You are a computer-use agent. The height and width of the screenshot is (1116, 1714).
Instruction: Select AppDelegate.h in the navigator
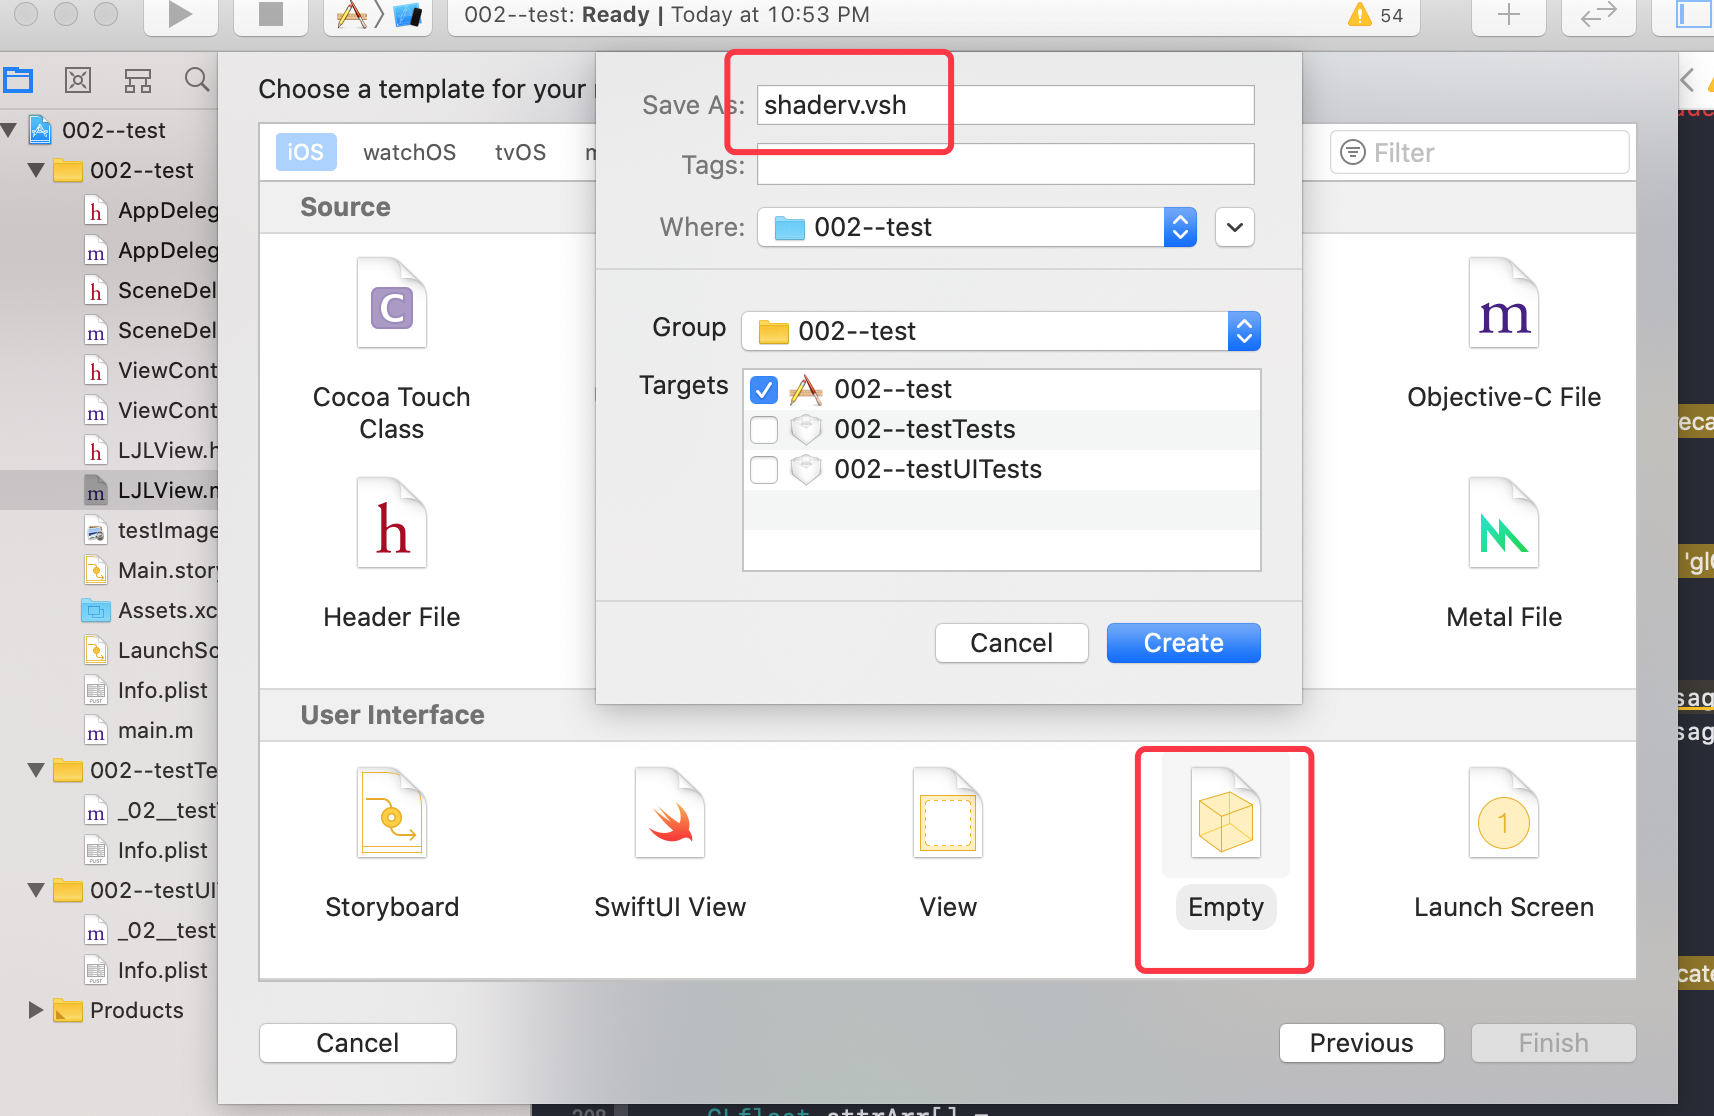(109, 210)
